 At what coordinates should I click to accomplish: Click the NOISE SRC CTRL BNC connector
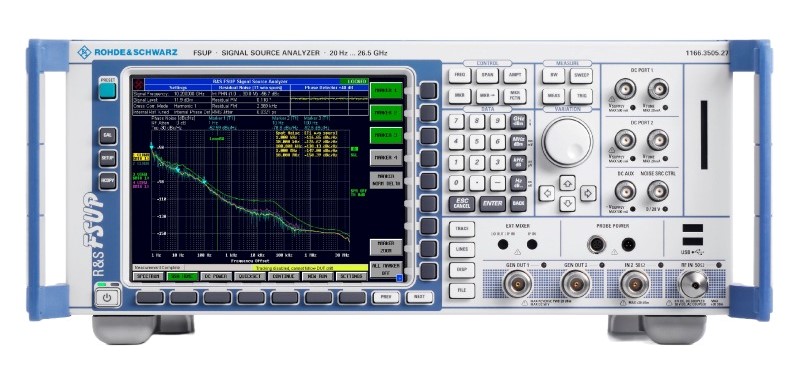pyautogui.click(x=658, y=191)
